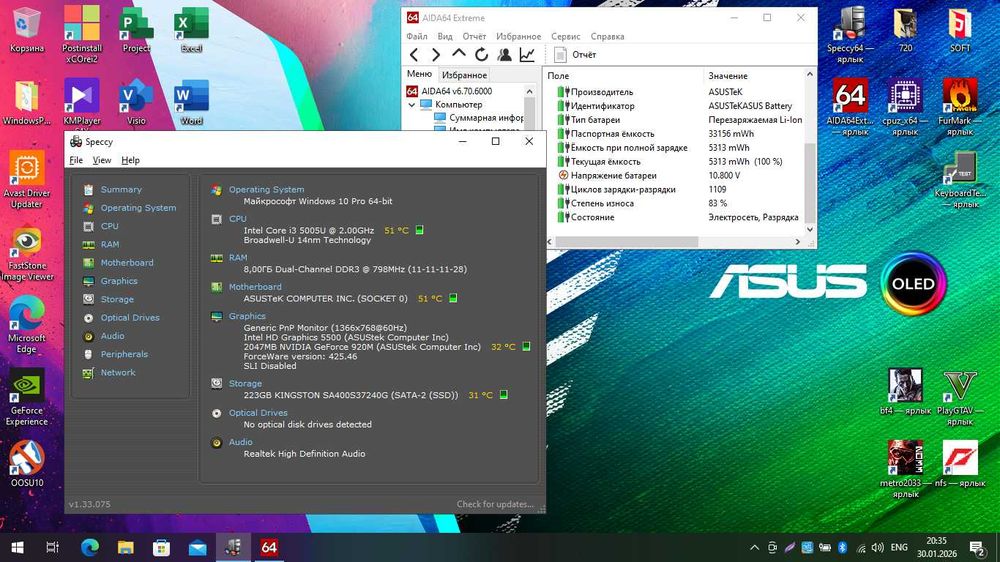Launch the Word desktop shortcut
Image resolution: width=1000 pixels, height=562 pixels.
point(191,103)
